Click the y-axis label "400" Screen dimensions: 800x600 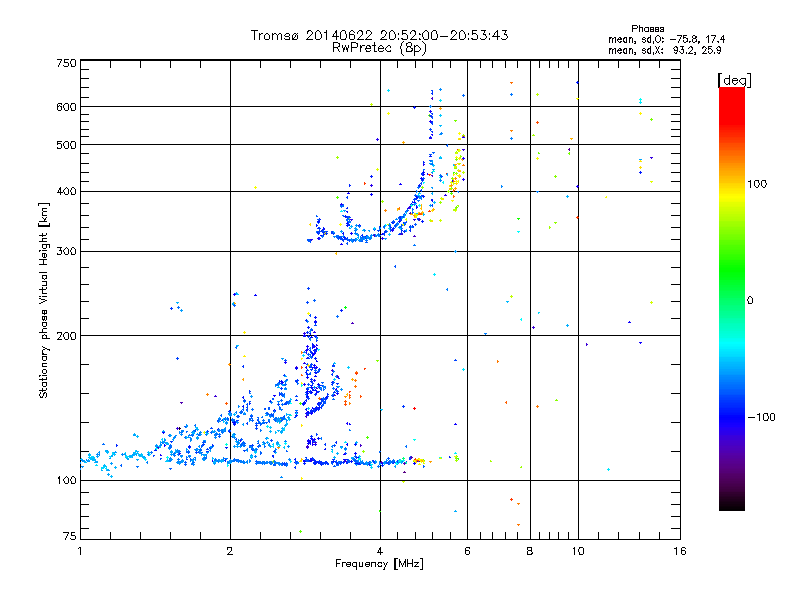click(66, 191)
